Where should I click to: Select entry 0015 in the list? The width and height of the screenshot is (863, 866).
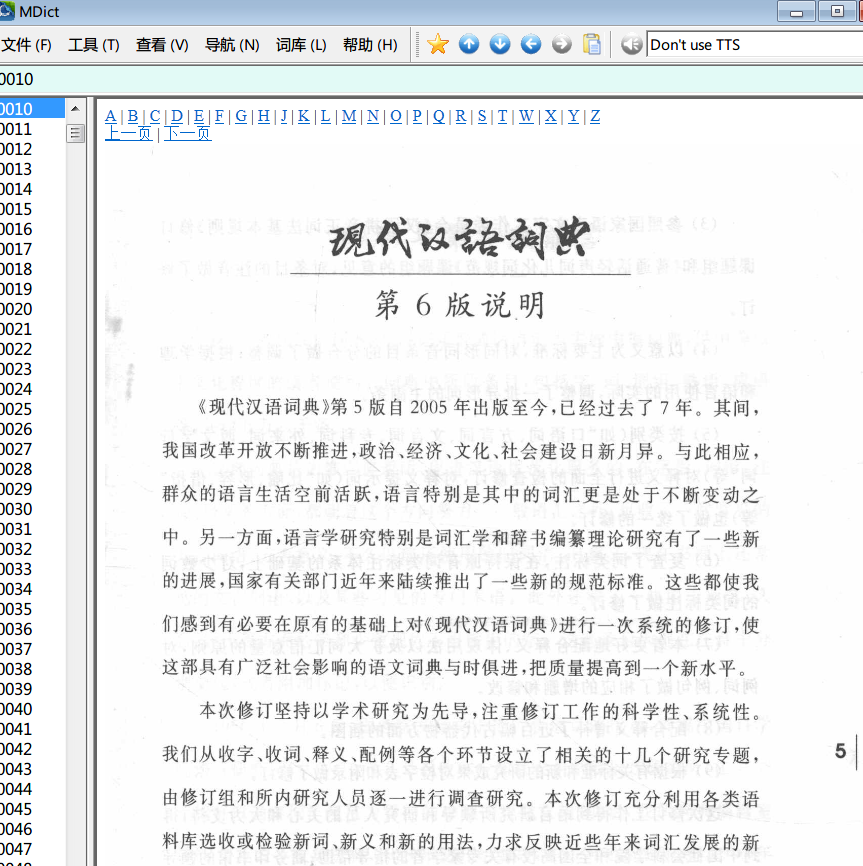pyautogui.click(x=32, y=209)
